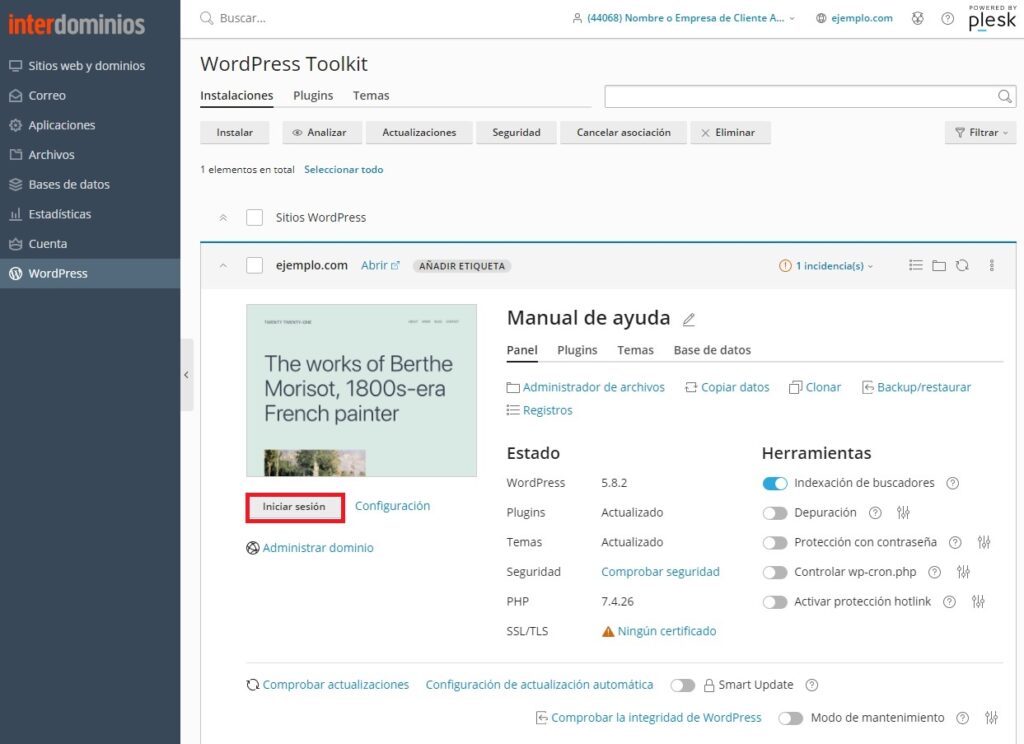1024x744 pixels.
Task: Disable Indexación de buscadores toggle
Action: [775, 483]
